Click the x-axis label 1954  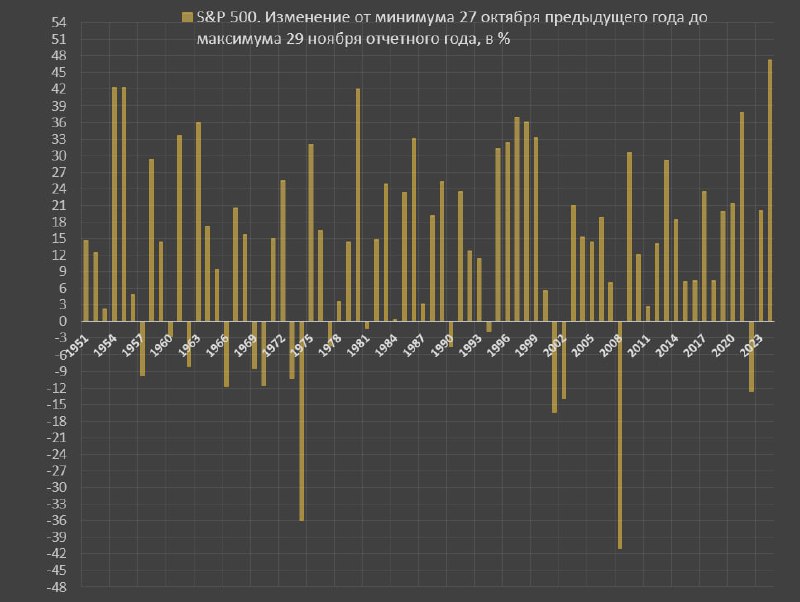coord(106,346)
